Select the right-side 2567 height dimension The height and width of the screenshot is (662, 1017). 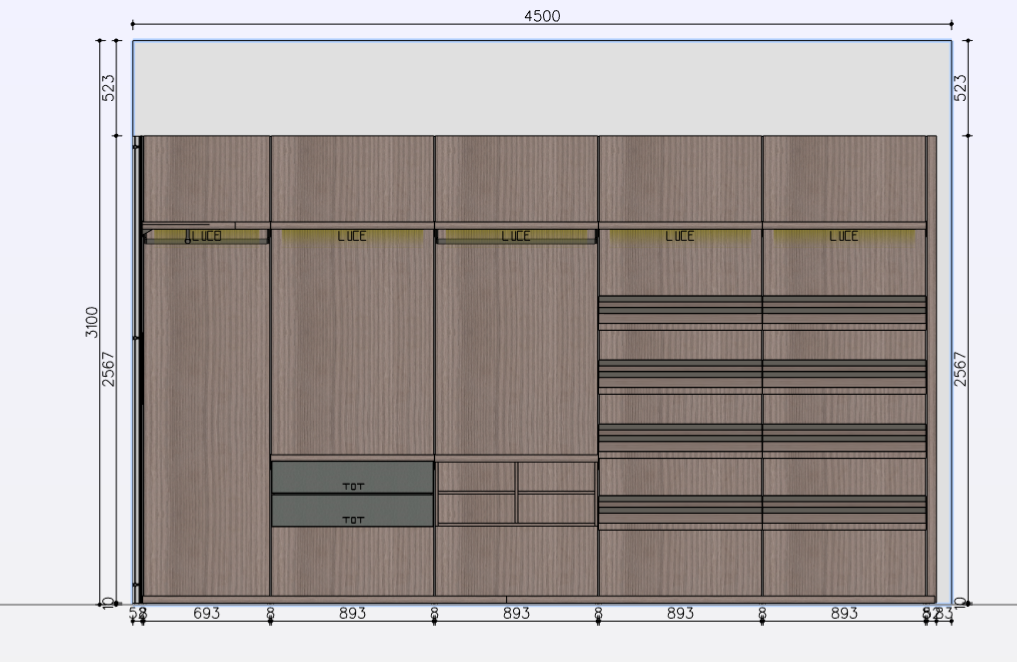pos(961,370)
